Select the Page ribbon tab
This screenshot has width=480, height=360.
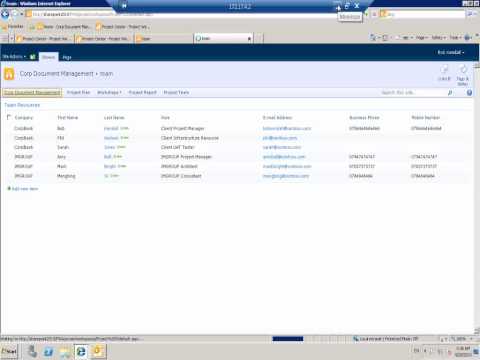67,57
